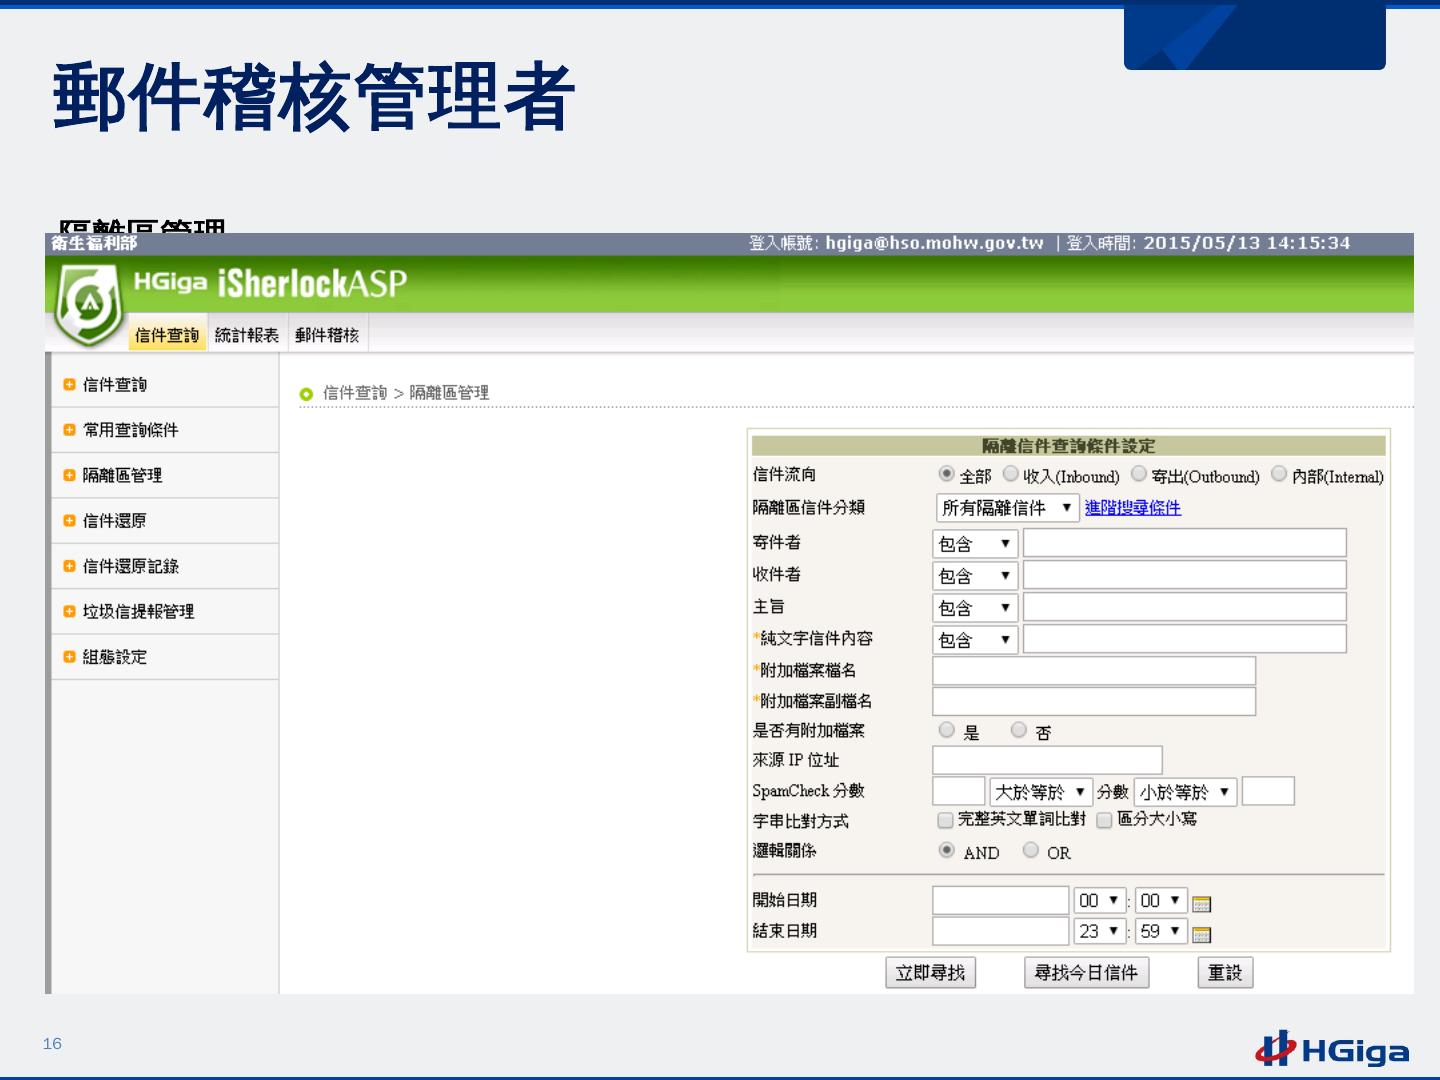This screenshot has width=1440, height=1080.
Task: Click the 開始日期 date input field
Action: [1001, 901]
